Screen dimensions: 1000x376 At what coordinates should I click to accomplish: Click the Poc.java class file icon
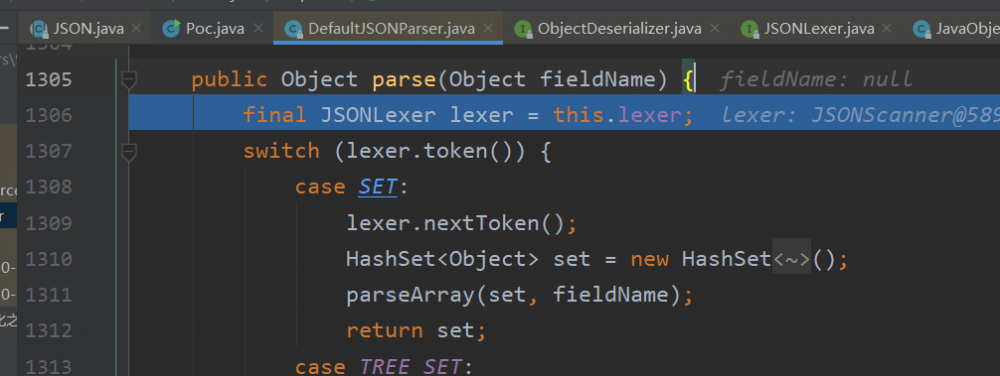tap(171, 29)
